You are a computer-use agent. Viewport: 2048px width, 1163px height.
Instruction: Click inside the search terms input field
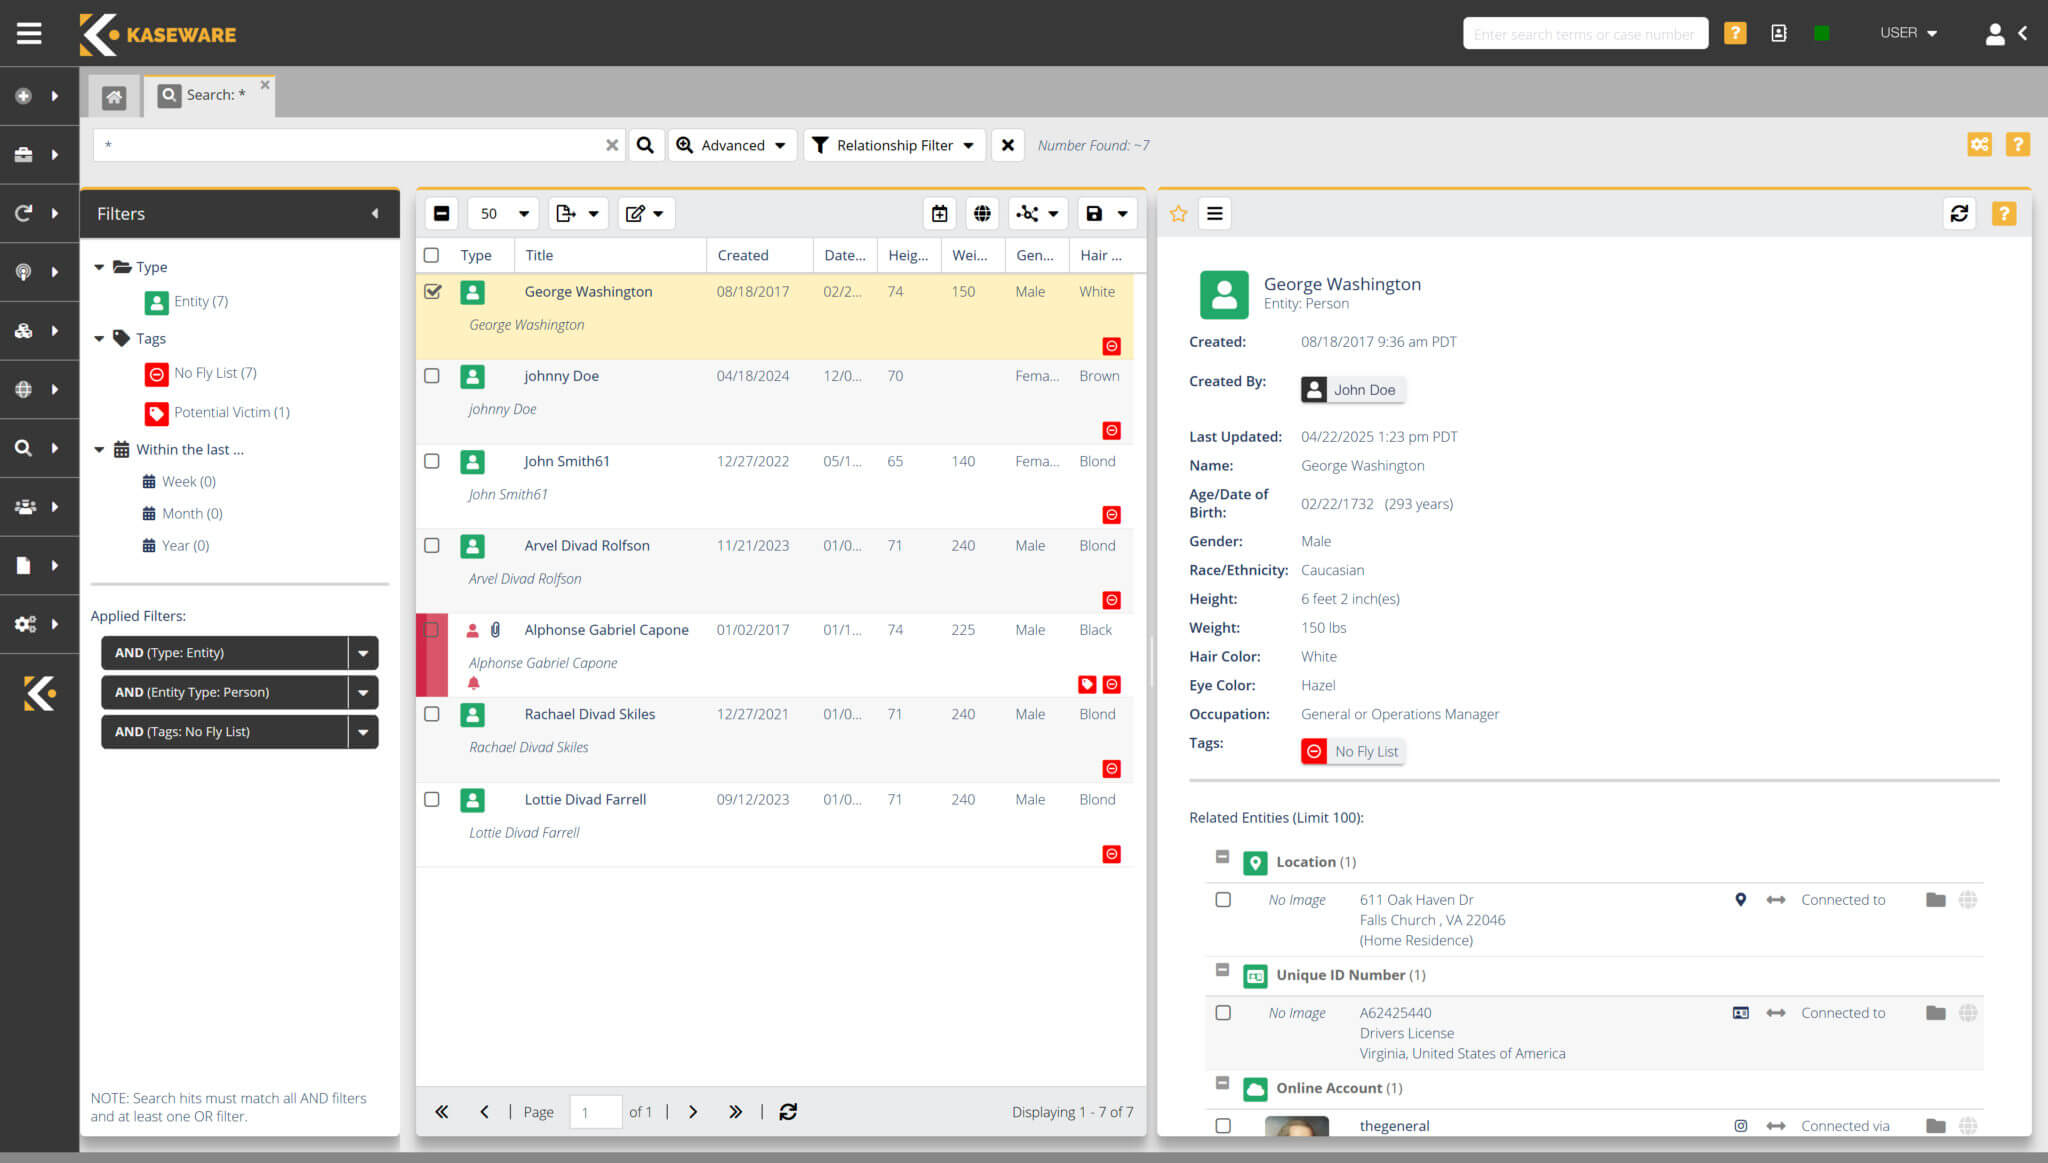coord(1584,33)
